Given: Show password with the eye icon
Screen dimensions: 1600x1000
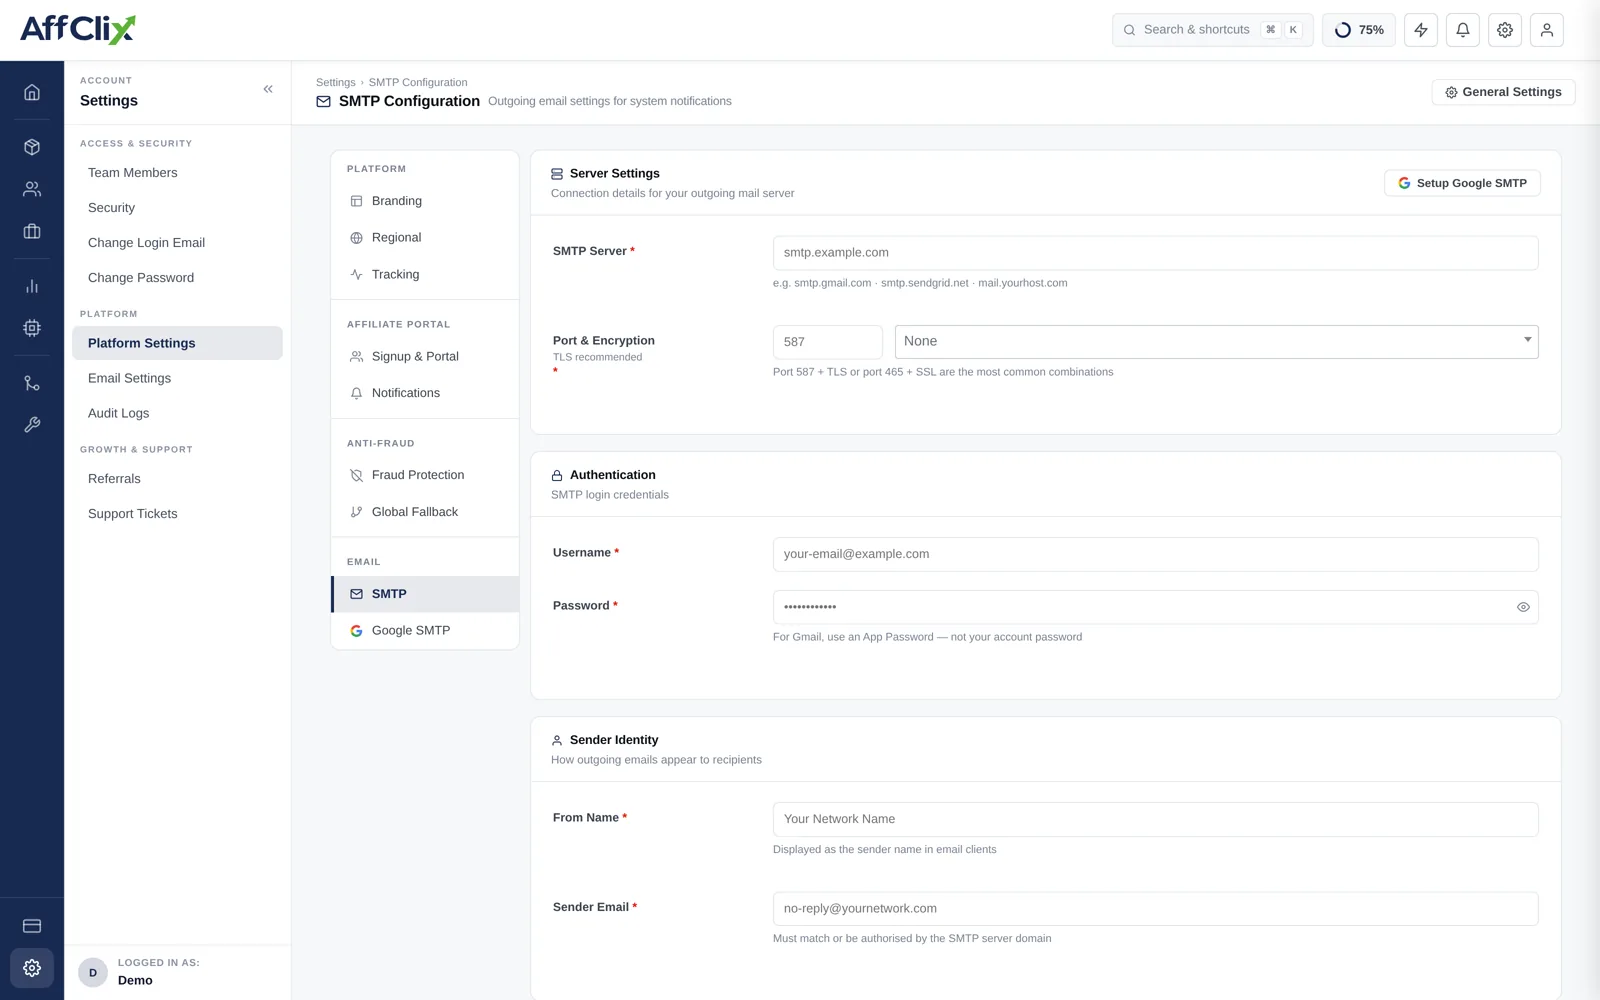Looking at the screenshot, I should coord(1523,607).
